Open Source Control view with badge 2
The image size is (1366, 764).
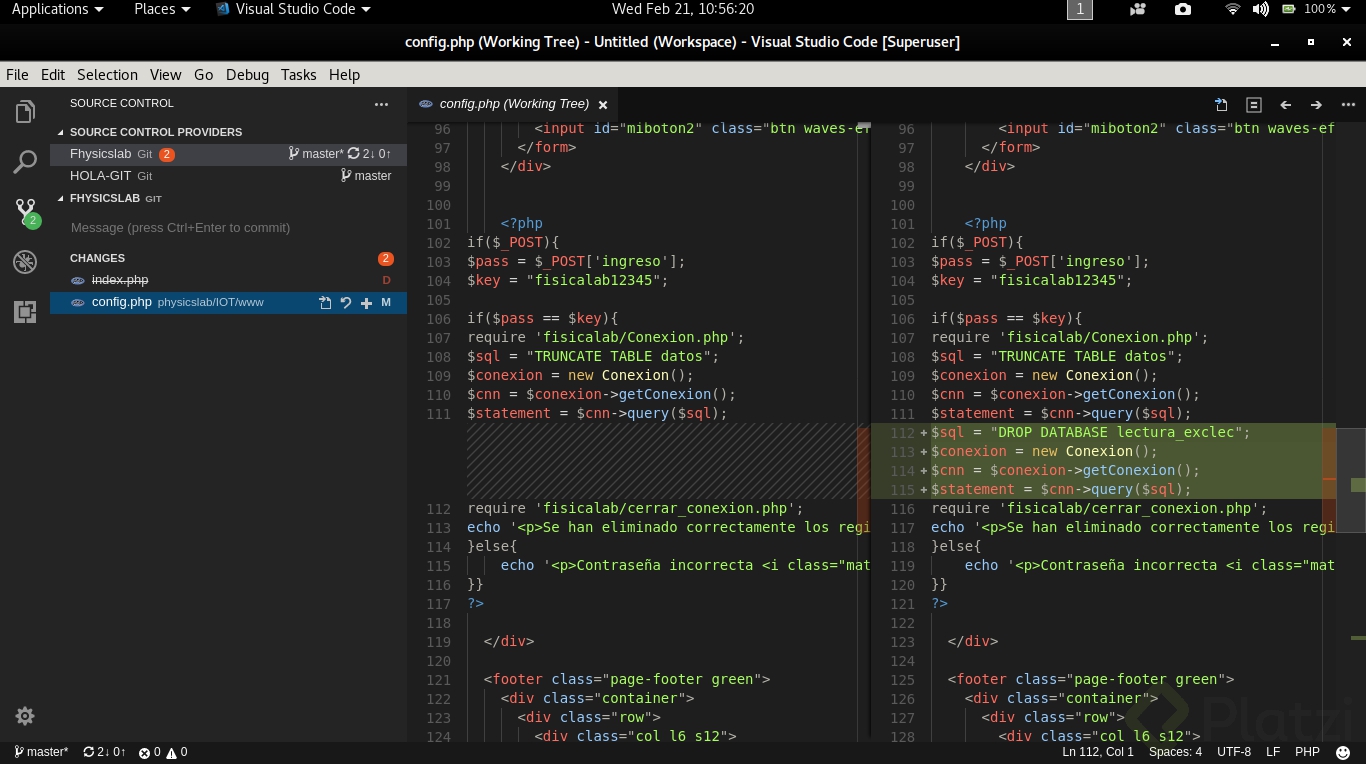[x=25, y=211]
